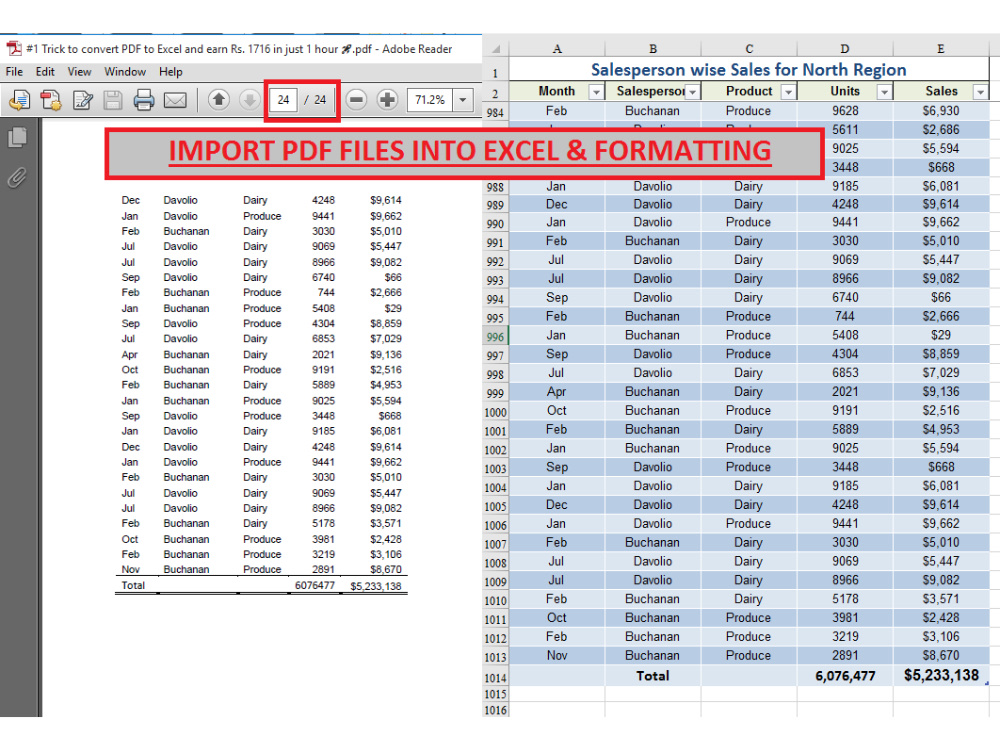
Task: Click the 'Total' cell in Excel row 1014
Action: tap(653, 676)
